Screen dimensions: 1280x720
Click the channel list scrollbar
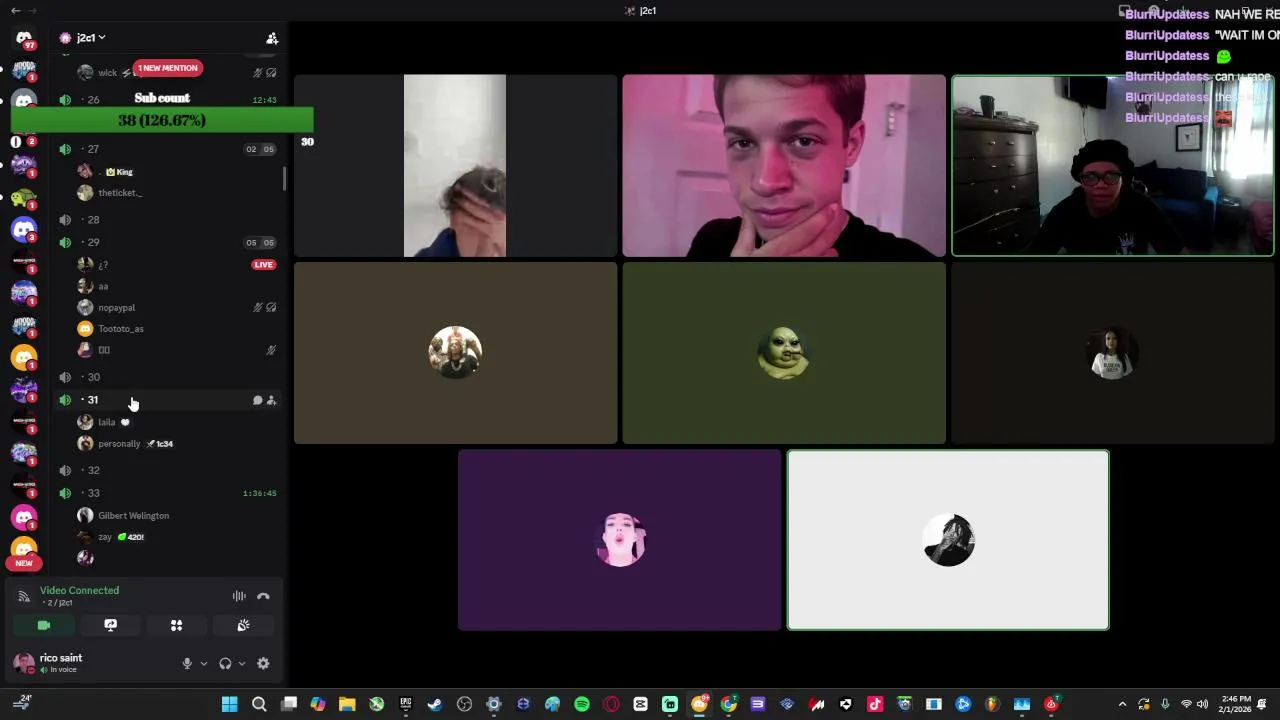286,178
